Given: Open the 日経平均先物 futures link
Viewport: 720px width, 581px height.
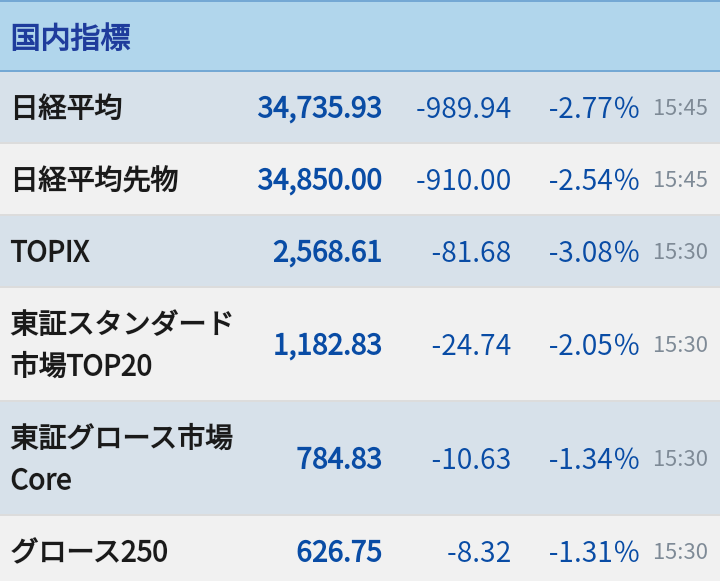Looking at the screenshot, I should [95, 179].
